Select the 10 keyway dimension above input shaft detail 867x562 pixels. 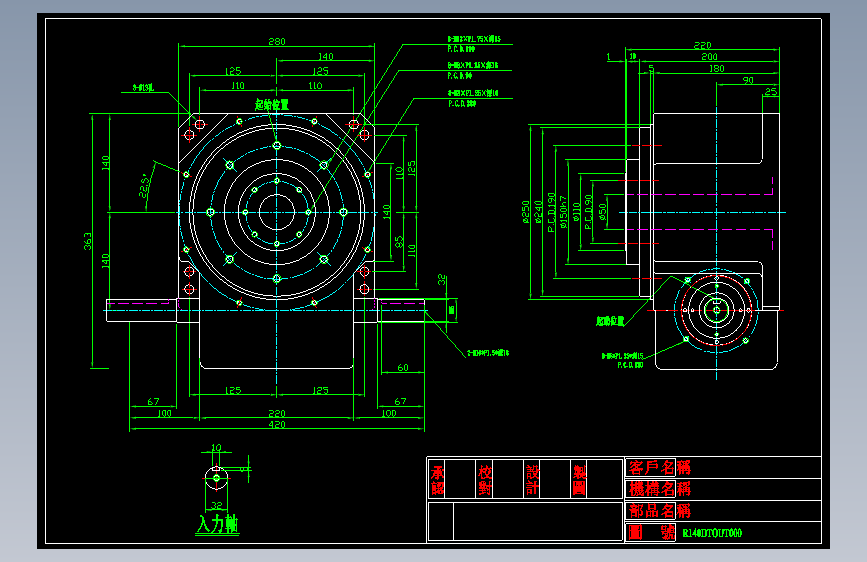tap(216, 447)
